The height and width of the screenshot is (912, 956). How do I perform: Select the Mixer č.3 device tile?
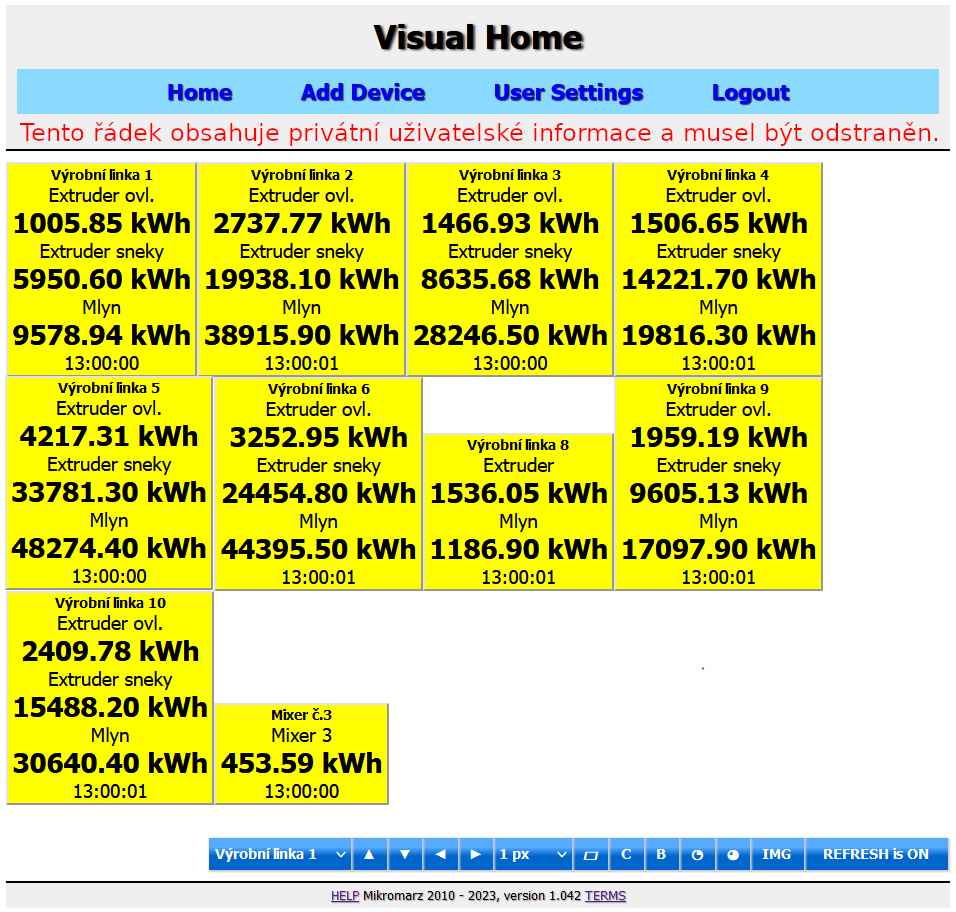pos(301,754)
